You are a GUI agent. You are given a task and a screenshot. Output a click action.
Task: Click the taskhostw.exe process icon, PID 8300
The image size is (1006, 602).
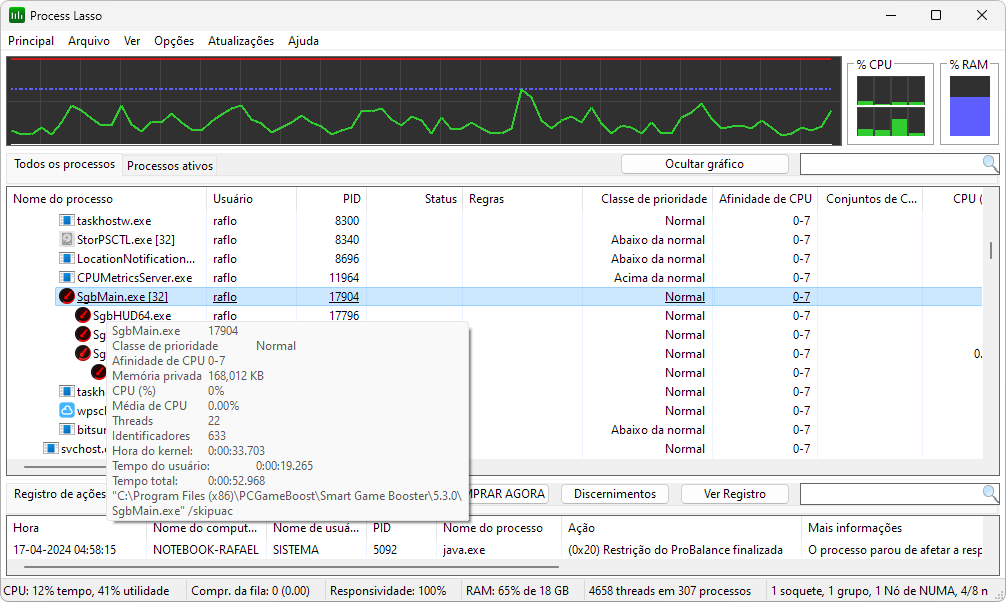[x=66, y=221]
